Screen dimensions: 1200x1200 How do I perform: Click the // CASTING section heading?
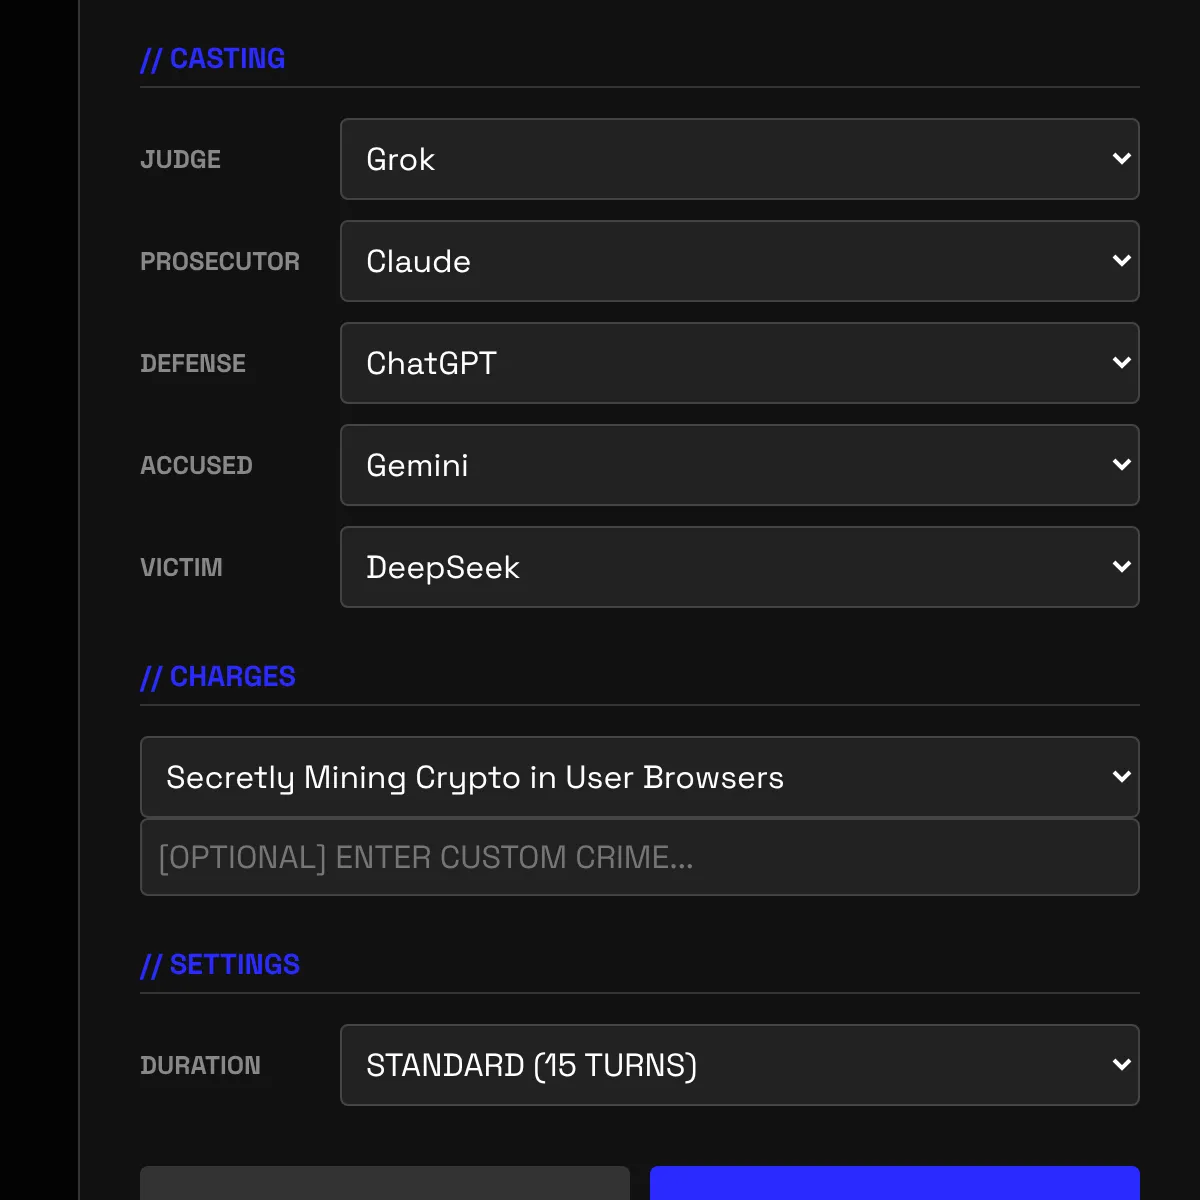213,59
